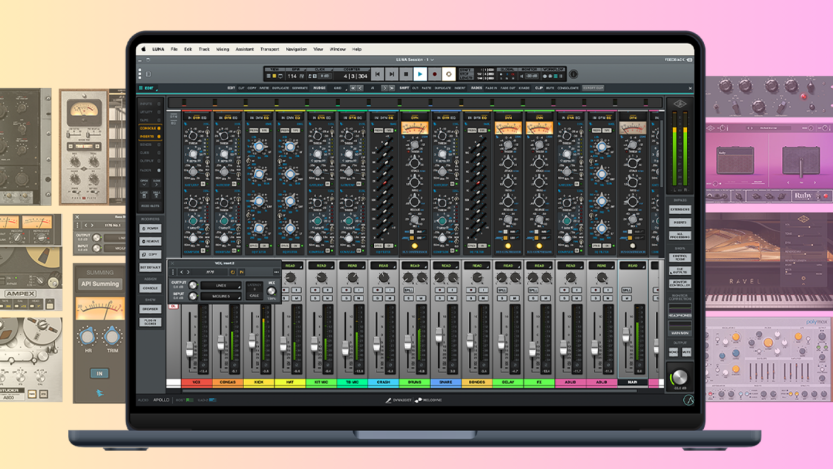Click the round icon right of transport
Image resolution: width=833 pixels, height=469 pixels.
pyautogui.click(x=573, y=74)
